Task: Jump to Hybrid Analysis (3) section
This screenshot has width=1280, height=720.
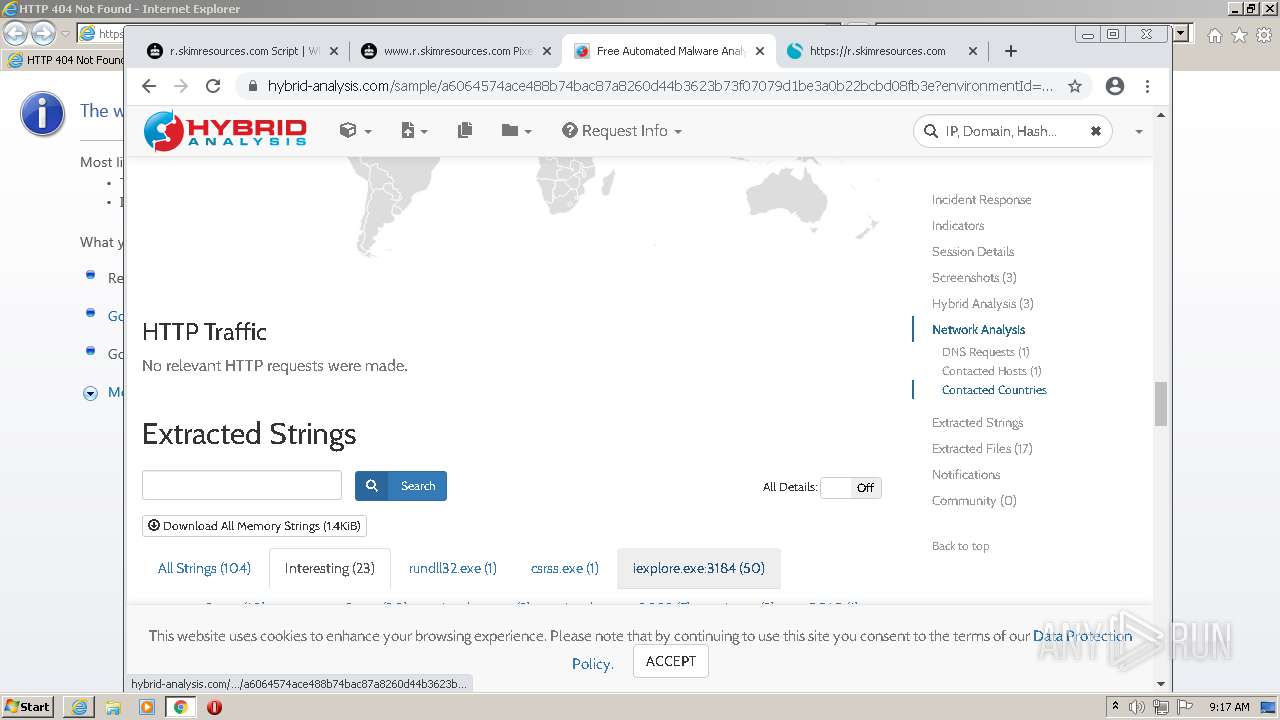Action: 983,304
